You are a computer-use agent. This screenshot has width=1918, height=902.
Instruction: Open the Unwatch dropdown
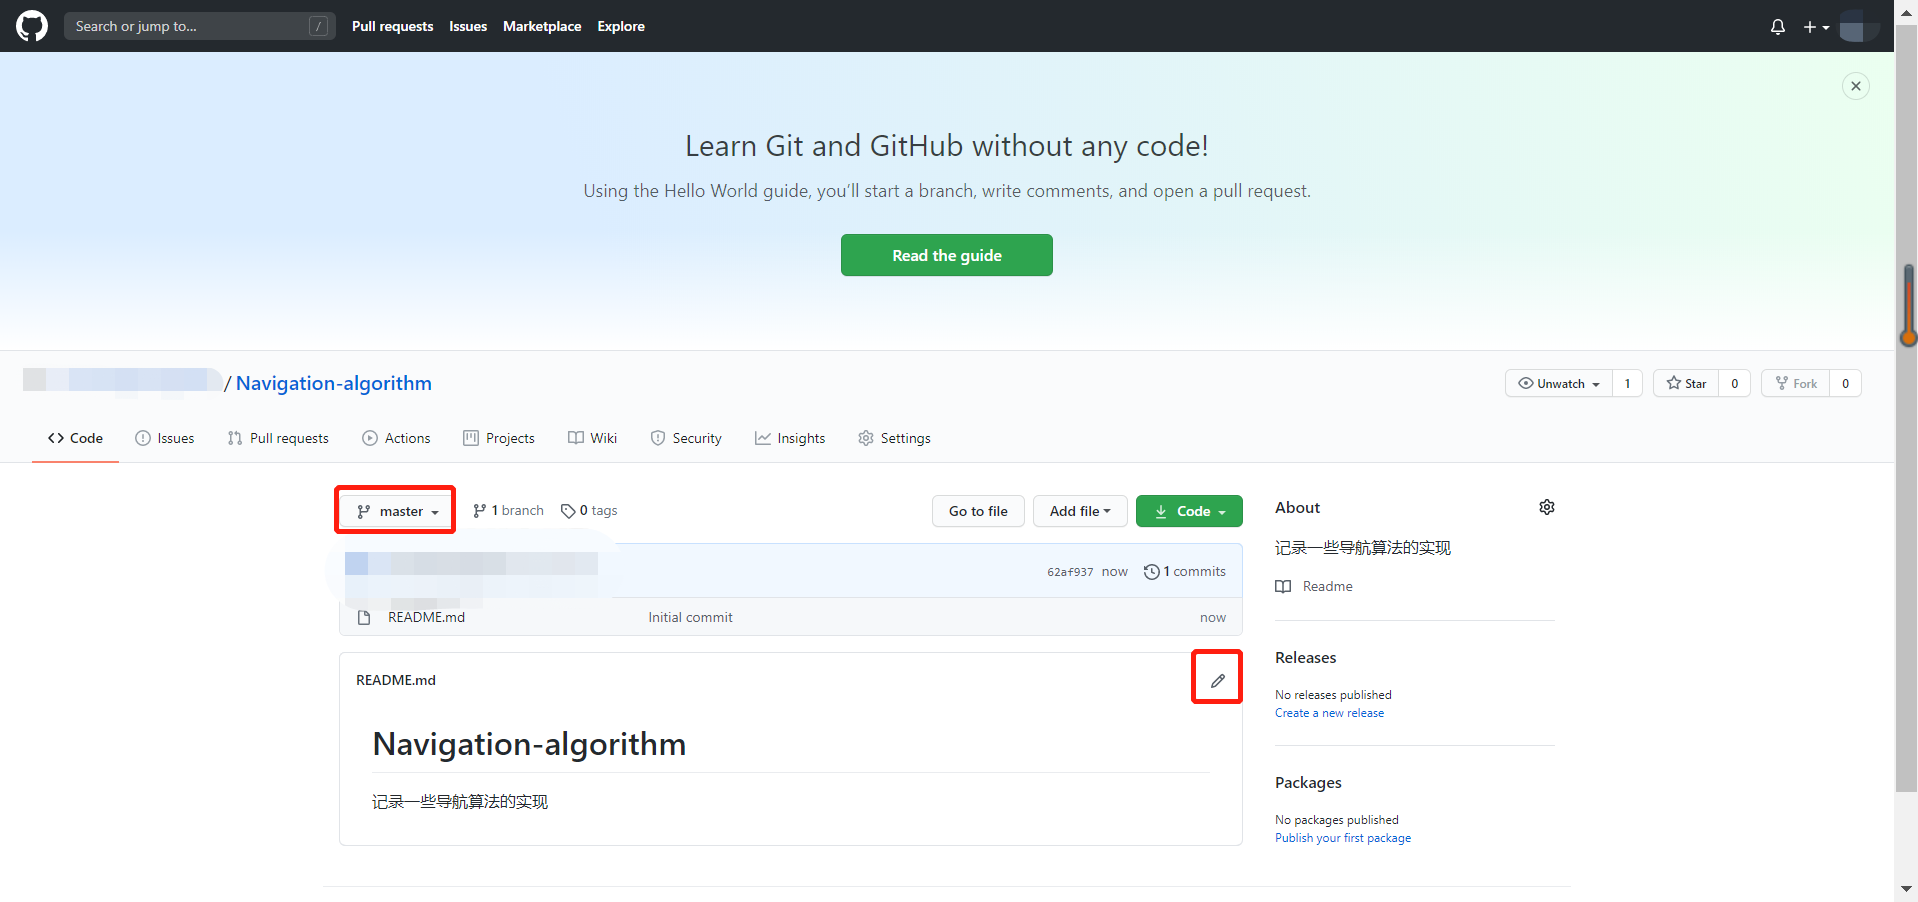tap(1559, 383)
